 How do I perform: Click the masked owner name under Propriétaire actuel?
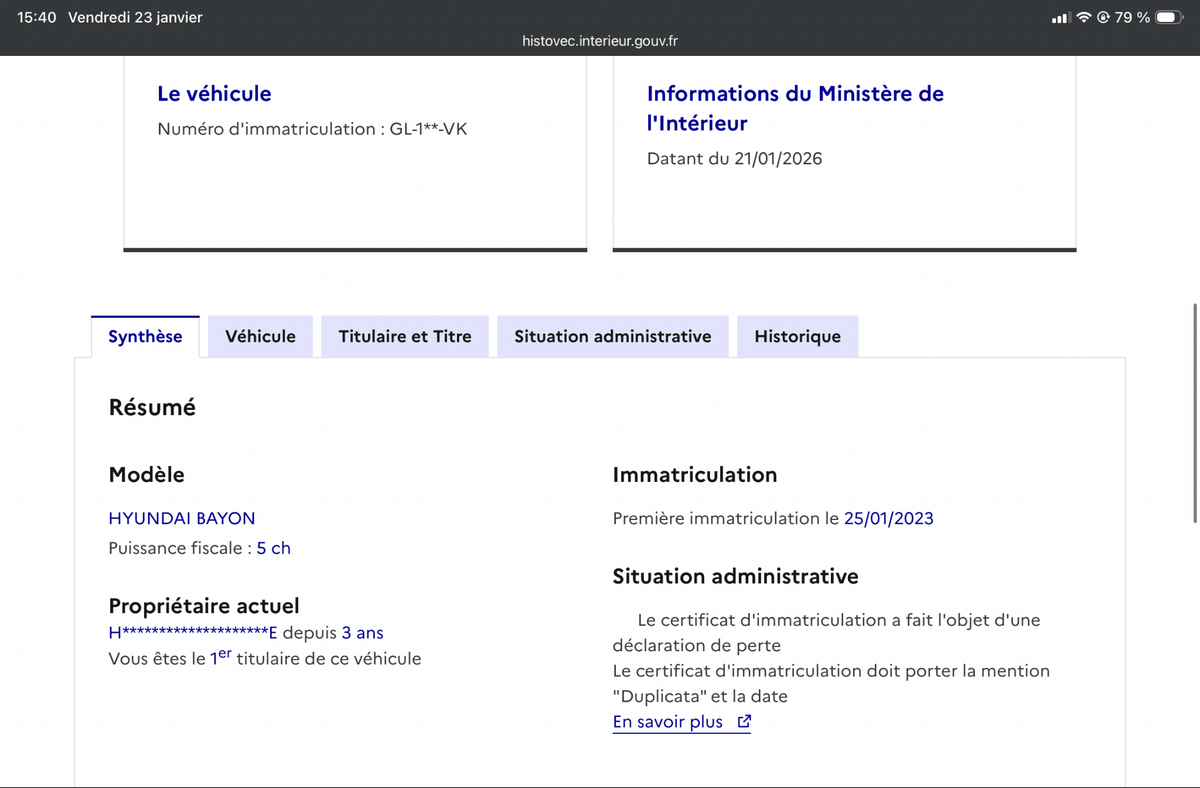(195, 633)
